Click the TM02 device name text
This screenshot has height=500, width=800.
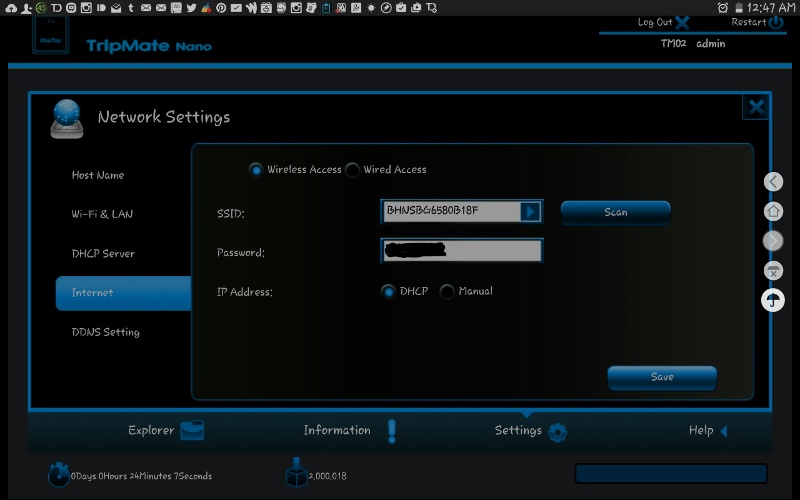673,44
